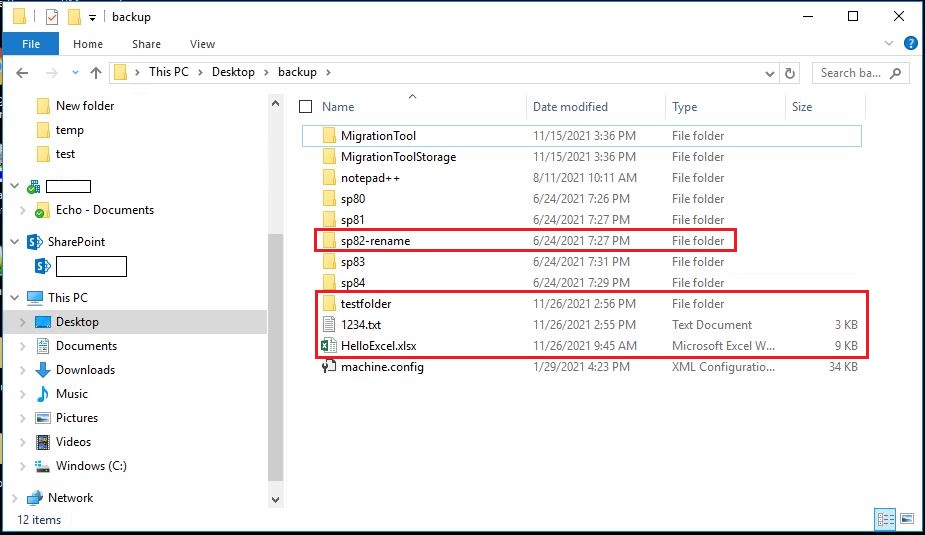Sort by the Date modified column

pyautogui.click(x=570, y=107)
